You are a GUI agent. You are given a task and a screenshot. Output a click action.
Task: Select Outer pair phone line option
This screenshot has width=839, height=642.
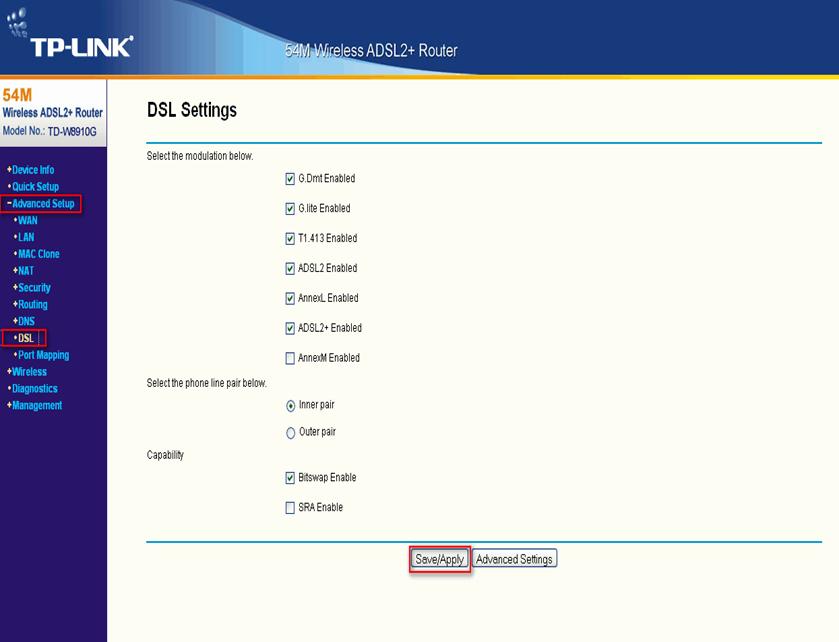click(291, 433)
